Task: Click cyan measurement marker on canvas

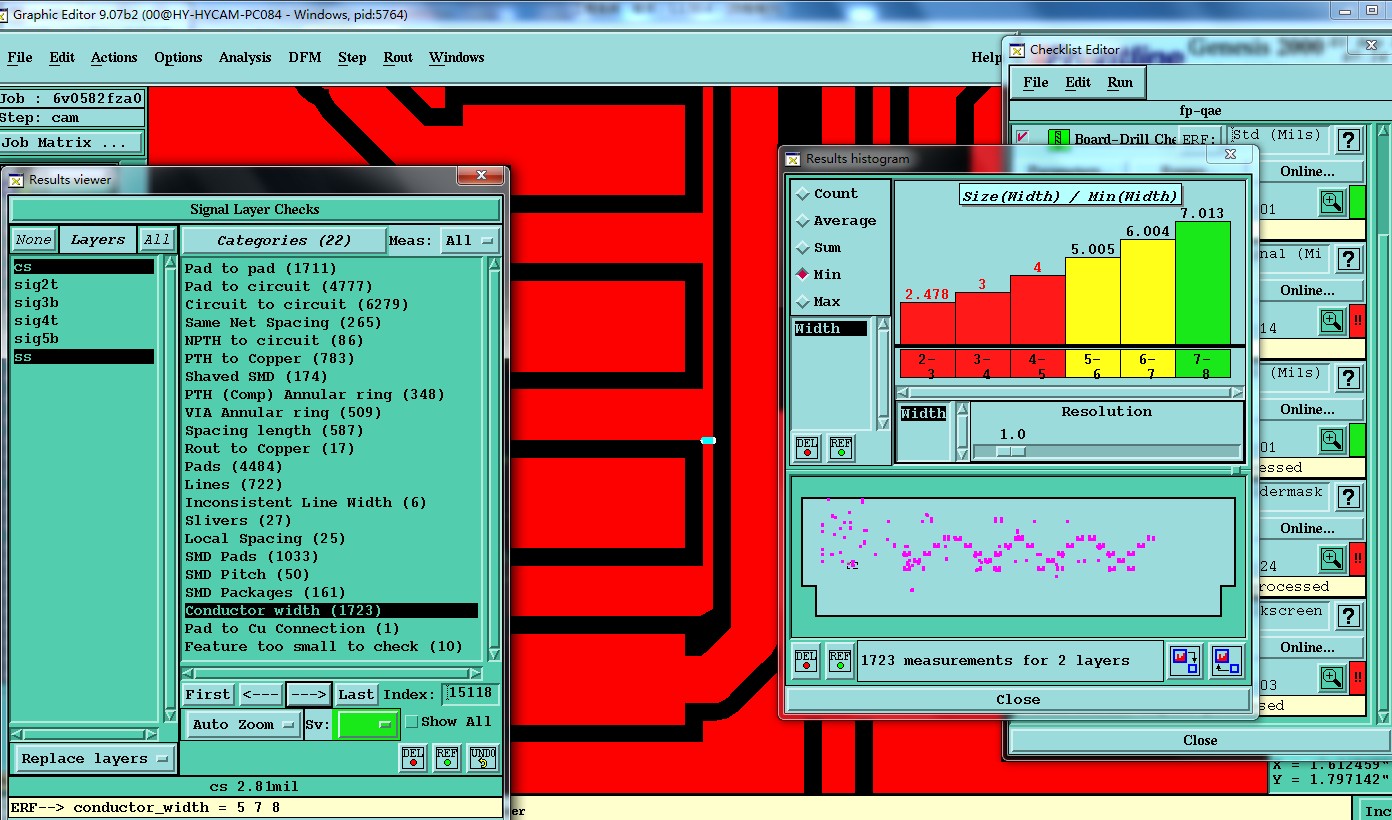Action: 708,440
